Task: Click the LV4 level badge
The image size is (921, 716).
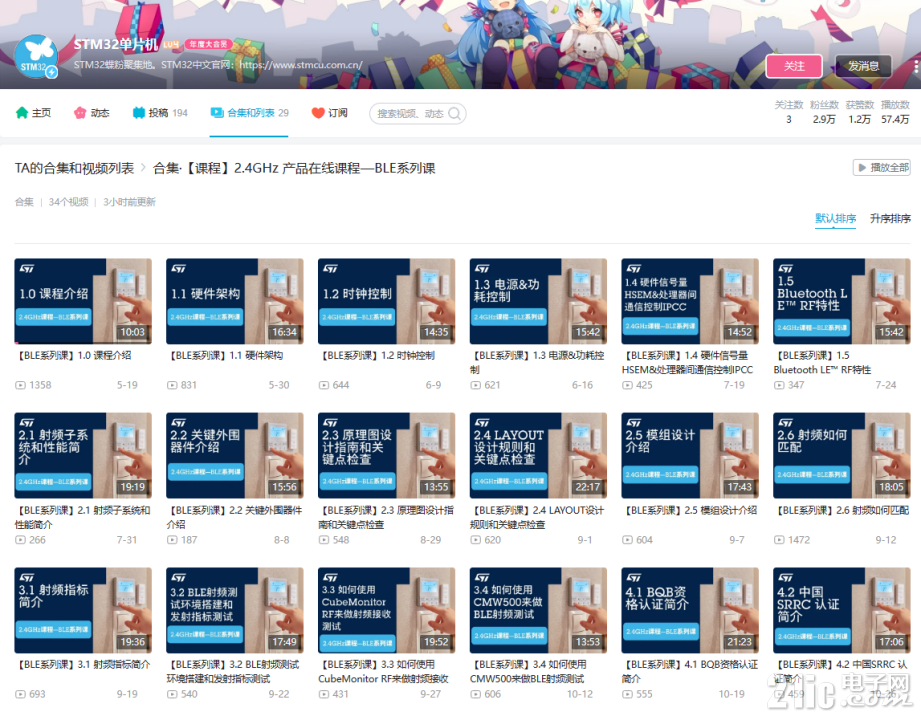Action: [x=171, y=44]
